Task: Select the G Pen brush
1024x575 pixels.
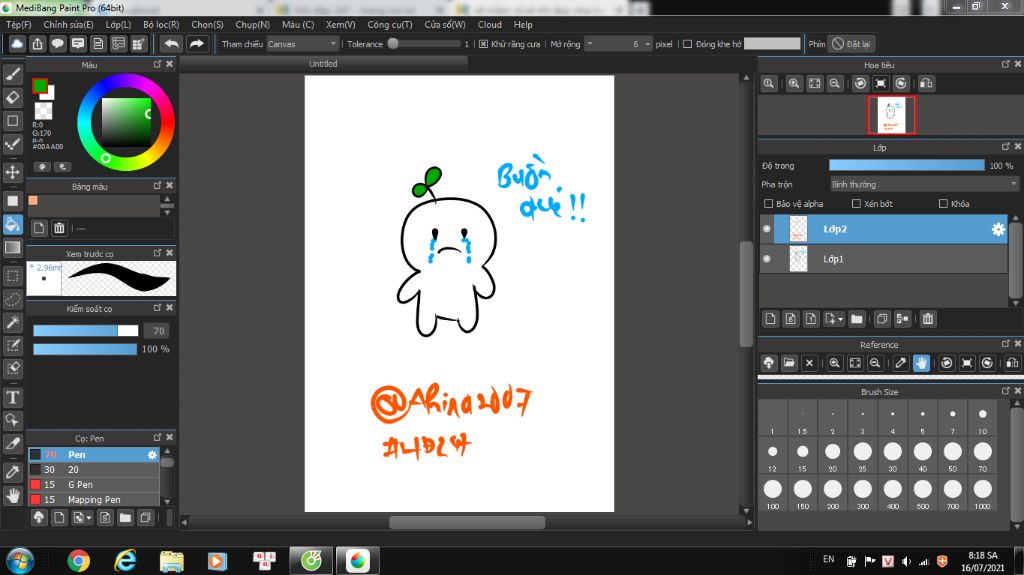Action: 80,484
